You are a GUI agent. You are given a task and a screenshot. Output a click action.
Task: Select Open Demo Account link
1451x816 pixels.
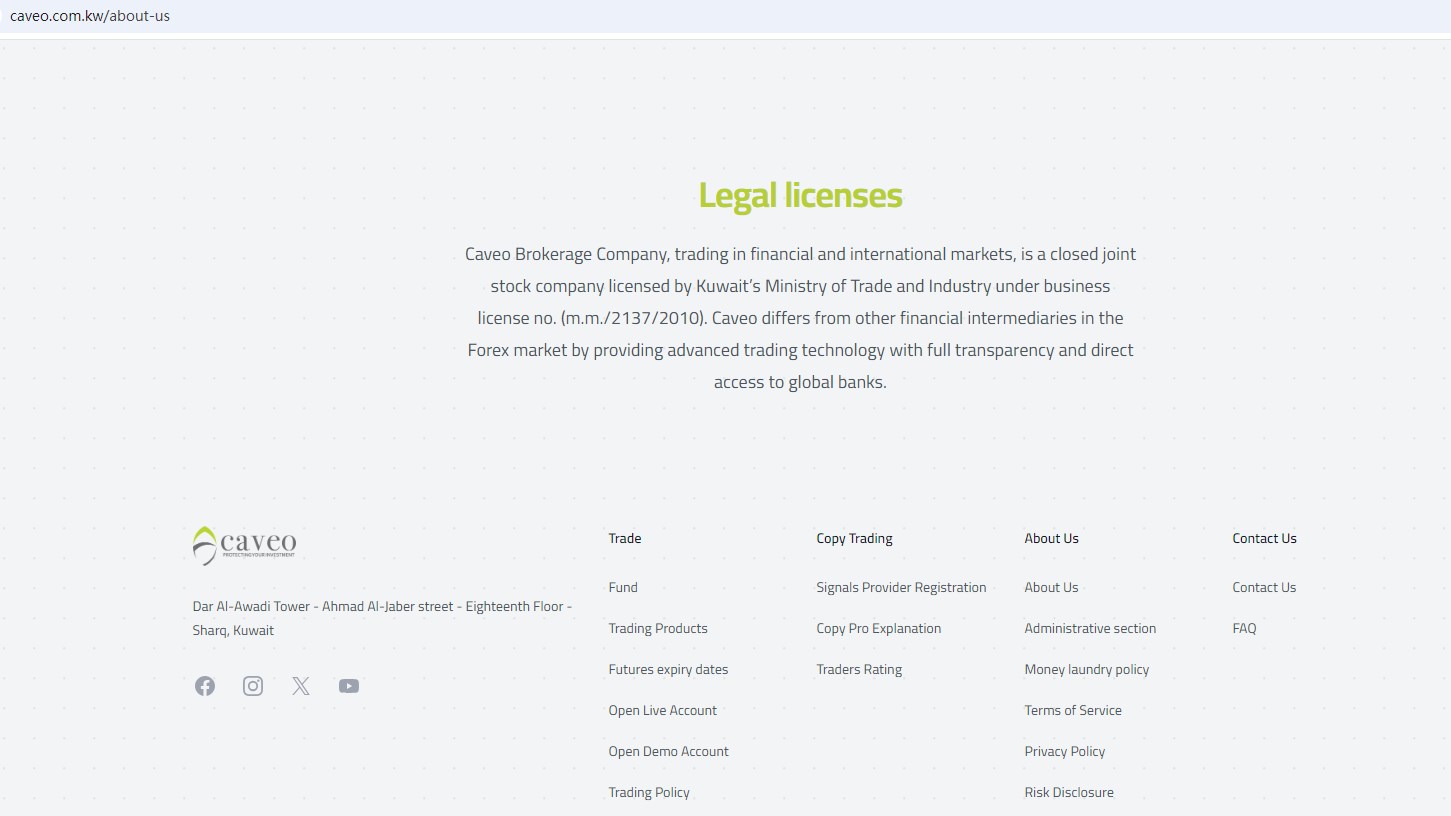click(668, 752)
